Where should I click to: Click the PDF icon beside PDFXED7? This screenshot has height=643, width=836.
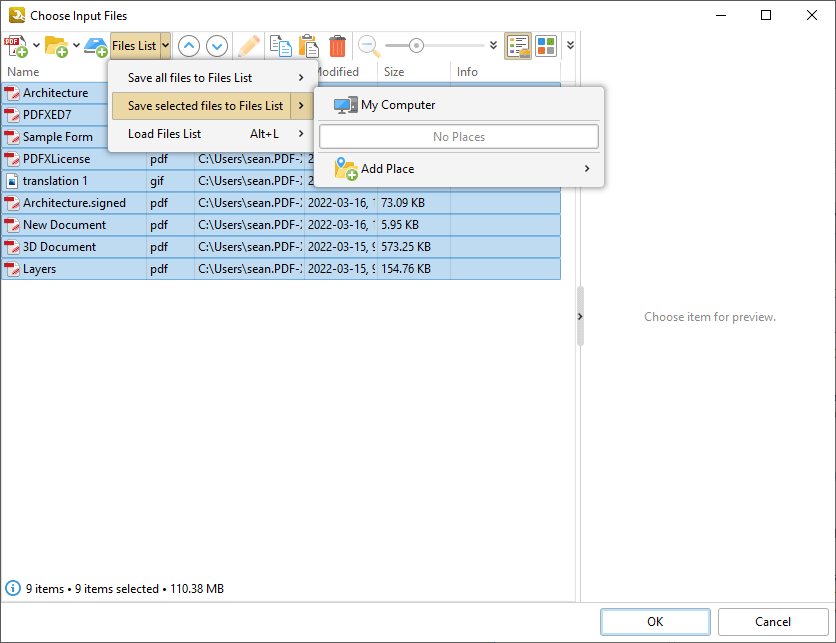(x=12, y=115)
